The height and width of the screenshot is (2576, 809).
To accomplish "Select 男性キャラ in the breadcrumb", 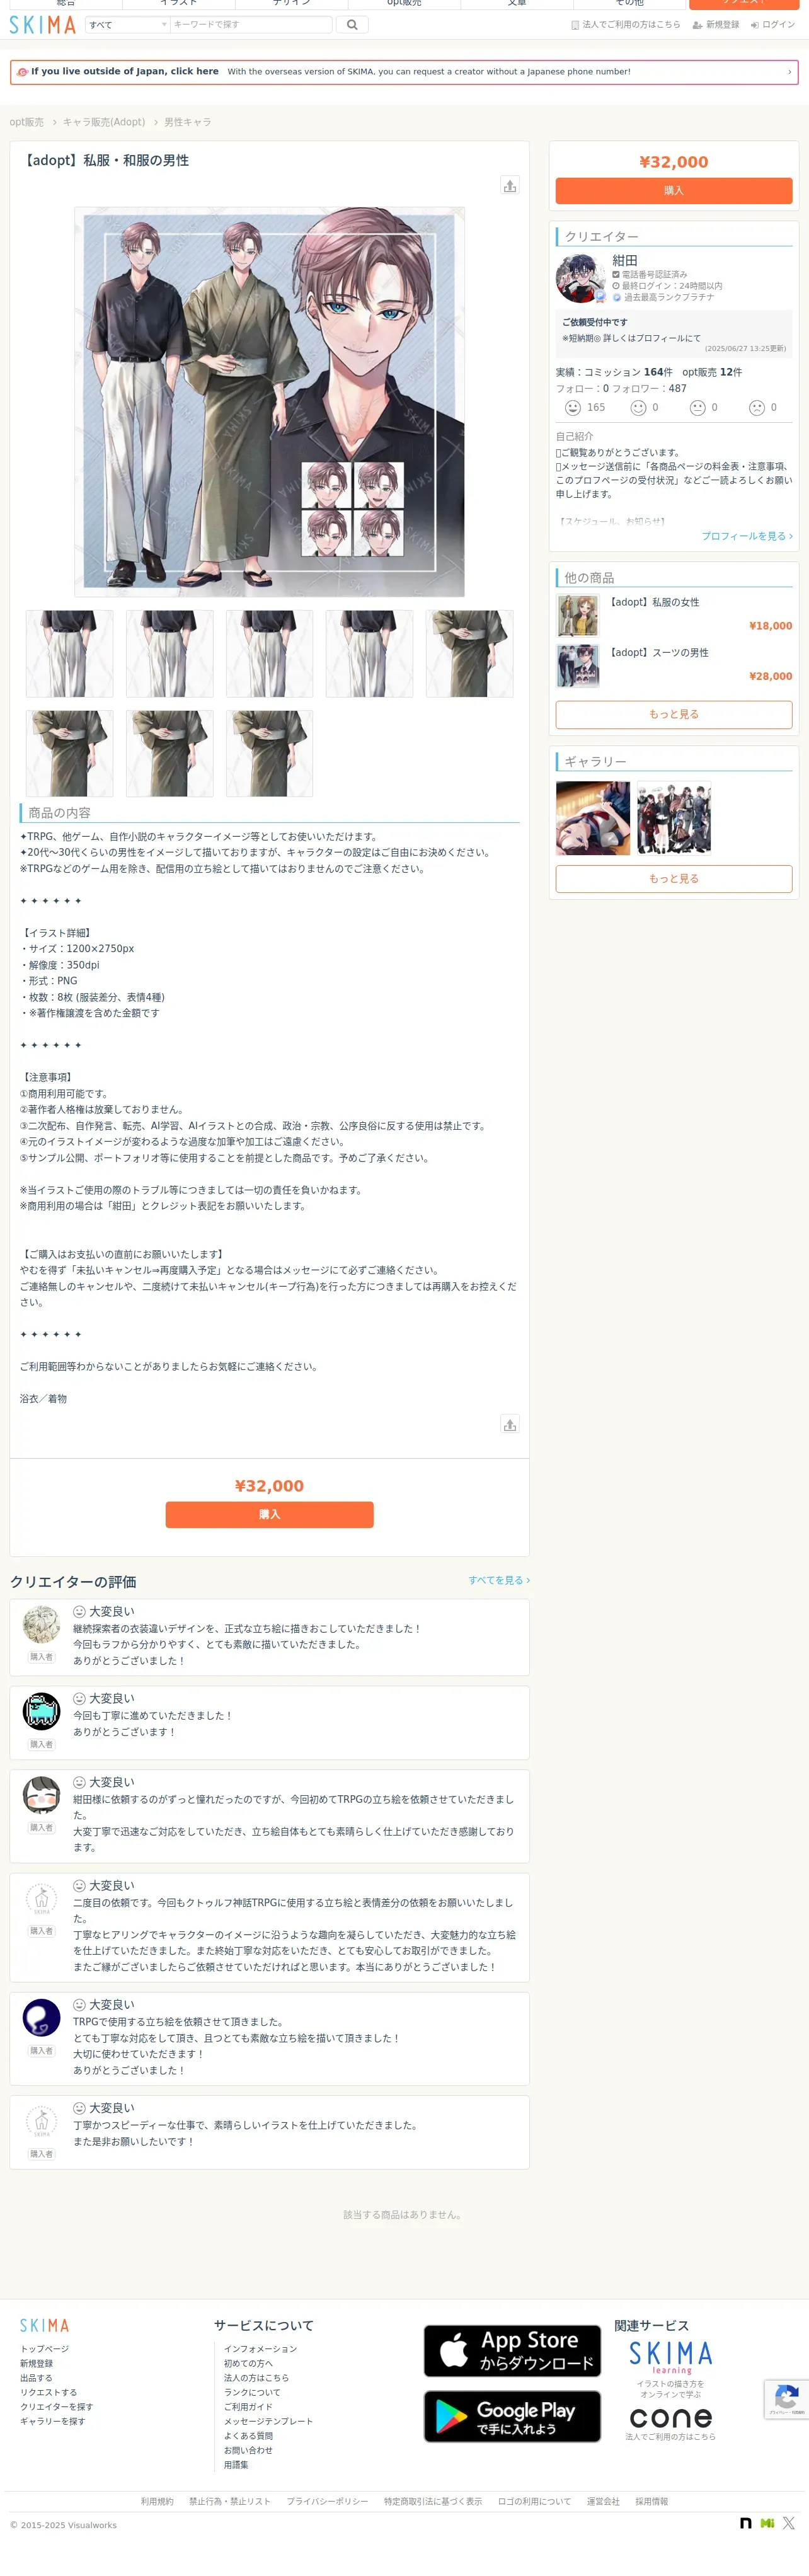I will 187,122.
